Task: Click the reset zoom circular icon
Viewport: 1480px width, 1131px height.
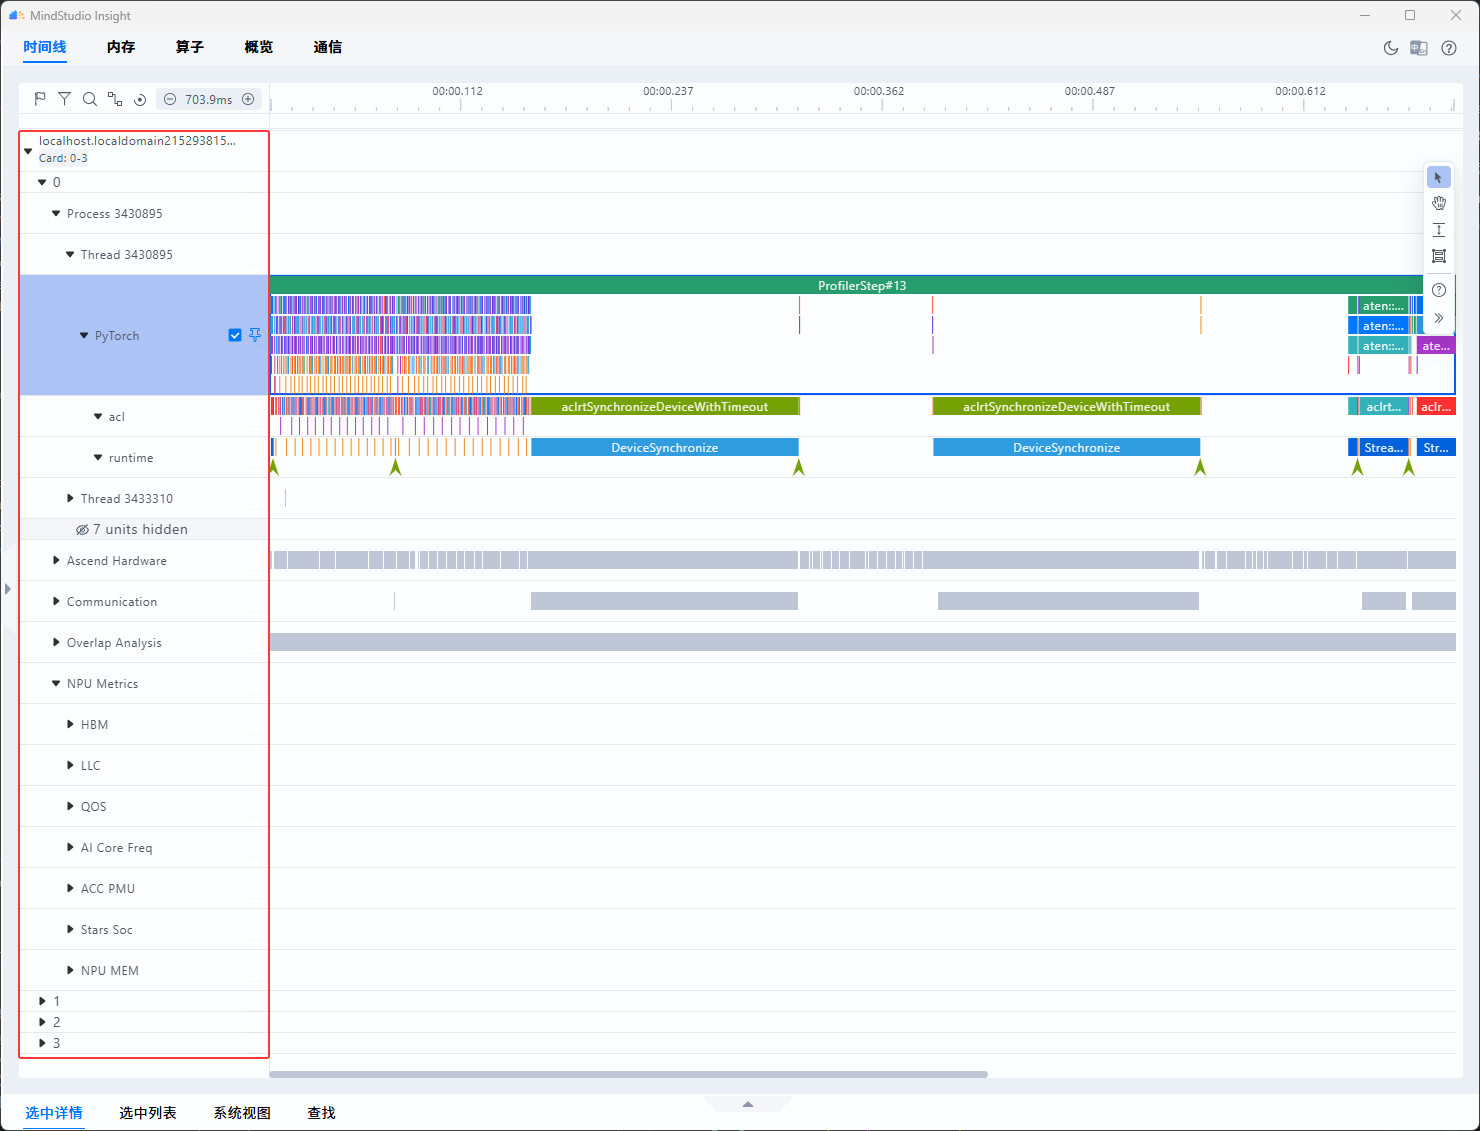Action: click(140, 99)
